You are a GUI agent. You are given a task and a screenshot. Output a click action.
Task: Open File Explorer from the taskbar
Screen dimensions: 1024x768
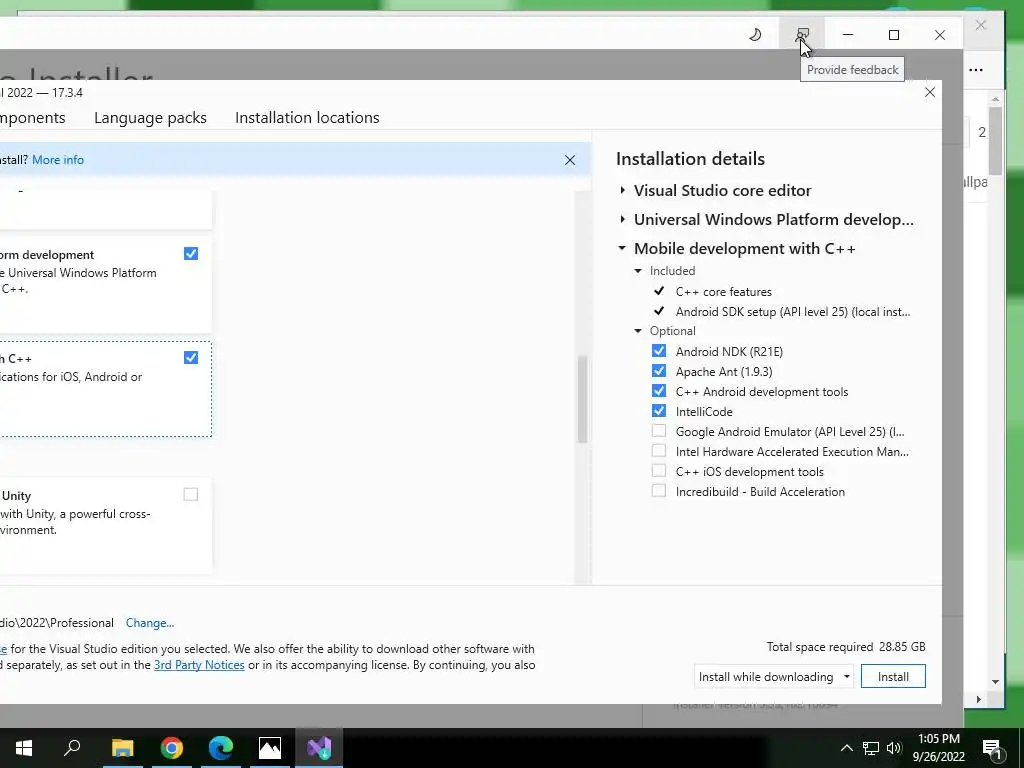[122, 748]
